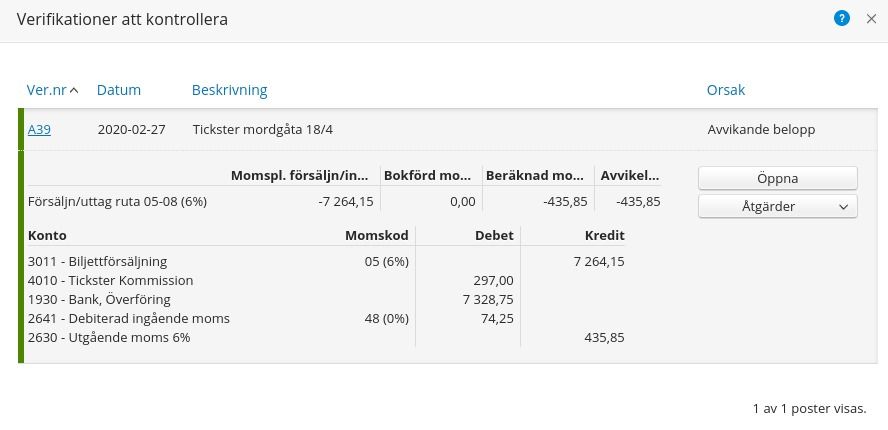
Task: Open verification link A39
Action: pos(39,129)
